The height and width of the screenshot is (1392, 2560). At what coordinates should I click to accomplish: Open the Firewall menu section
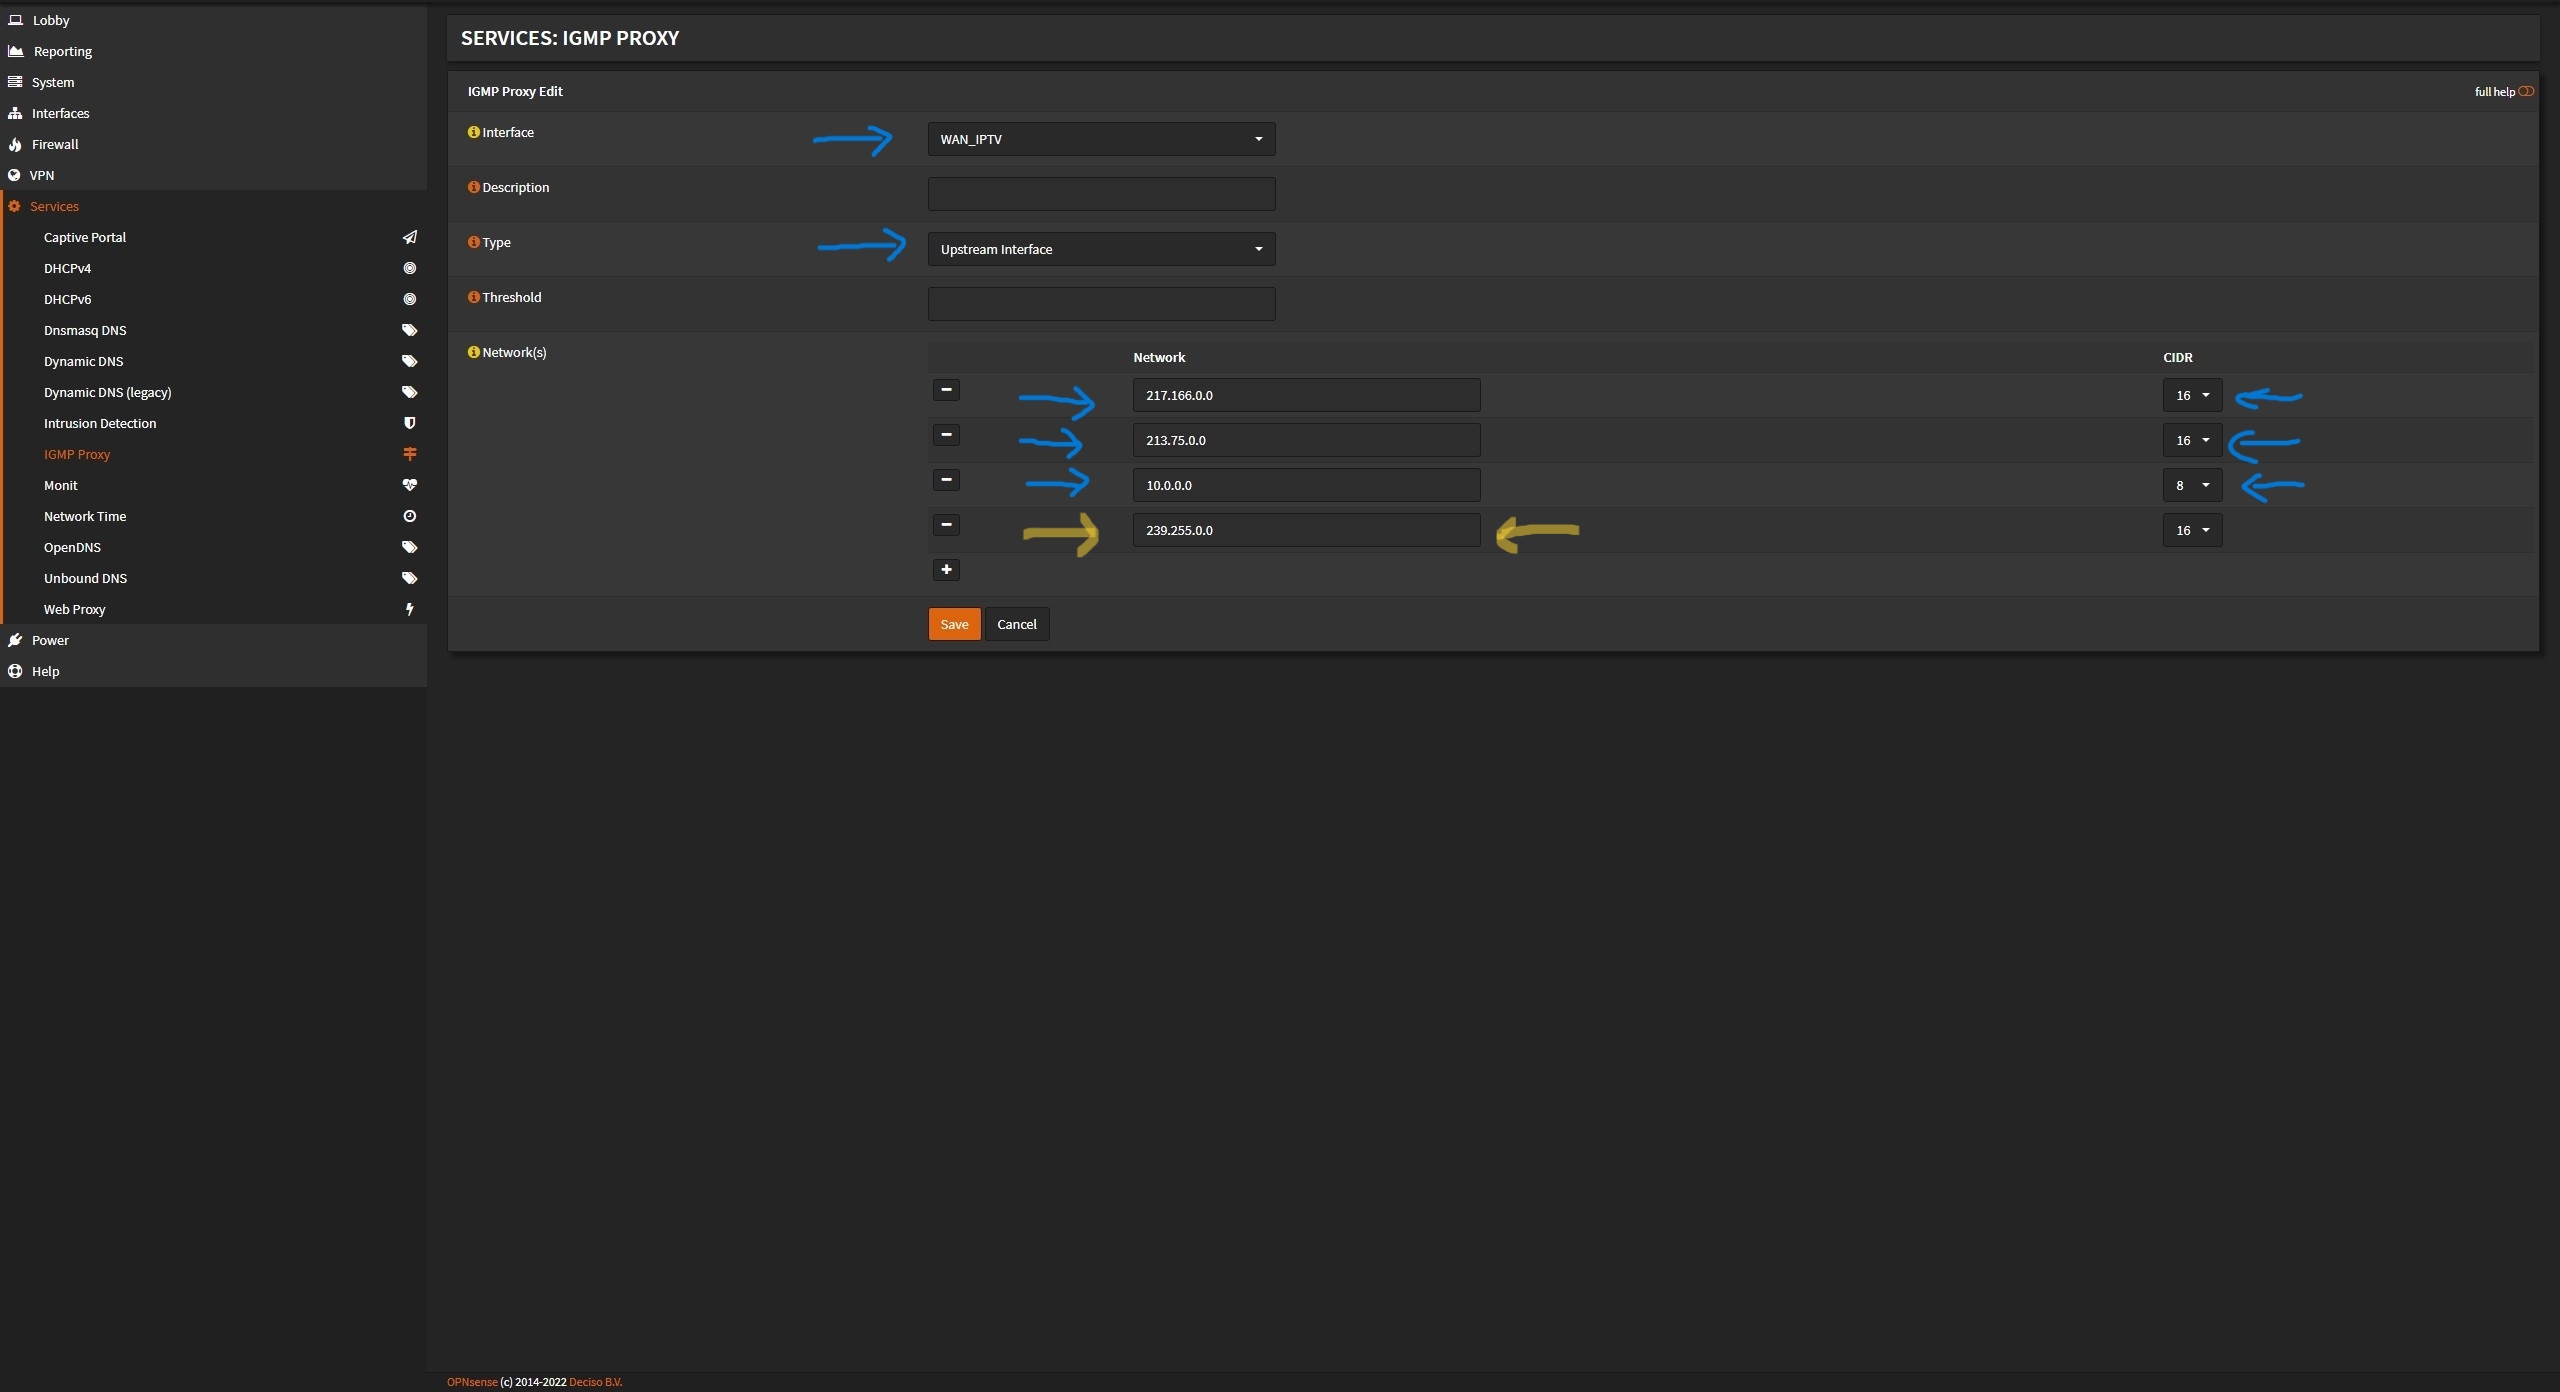(x=55, y=144)
